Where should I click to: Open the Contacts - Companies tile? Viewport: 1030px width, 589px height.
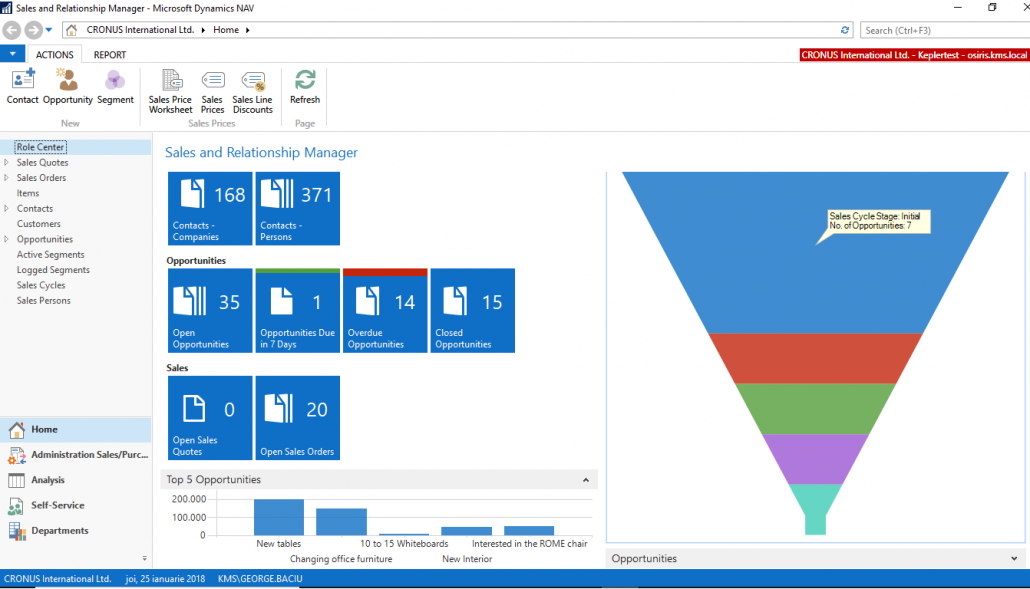[x=210, y=208]
